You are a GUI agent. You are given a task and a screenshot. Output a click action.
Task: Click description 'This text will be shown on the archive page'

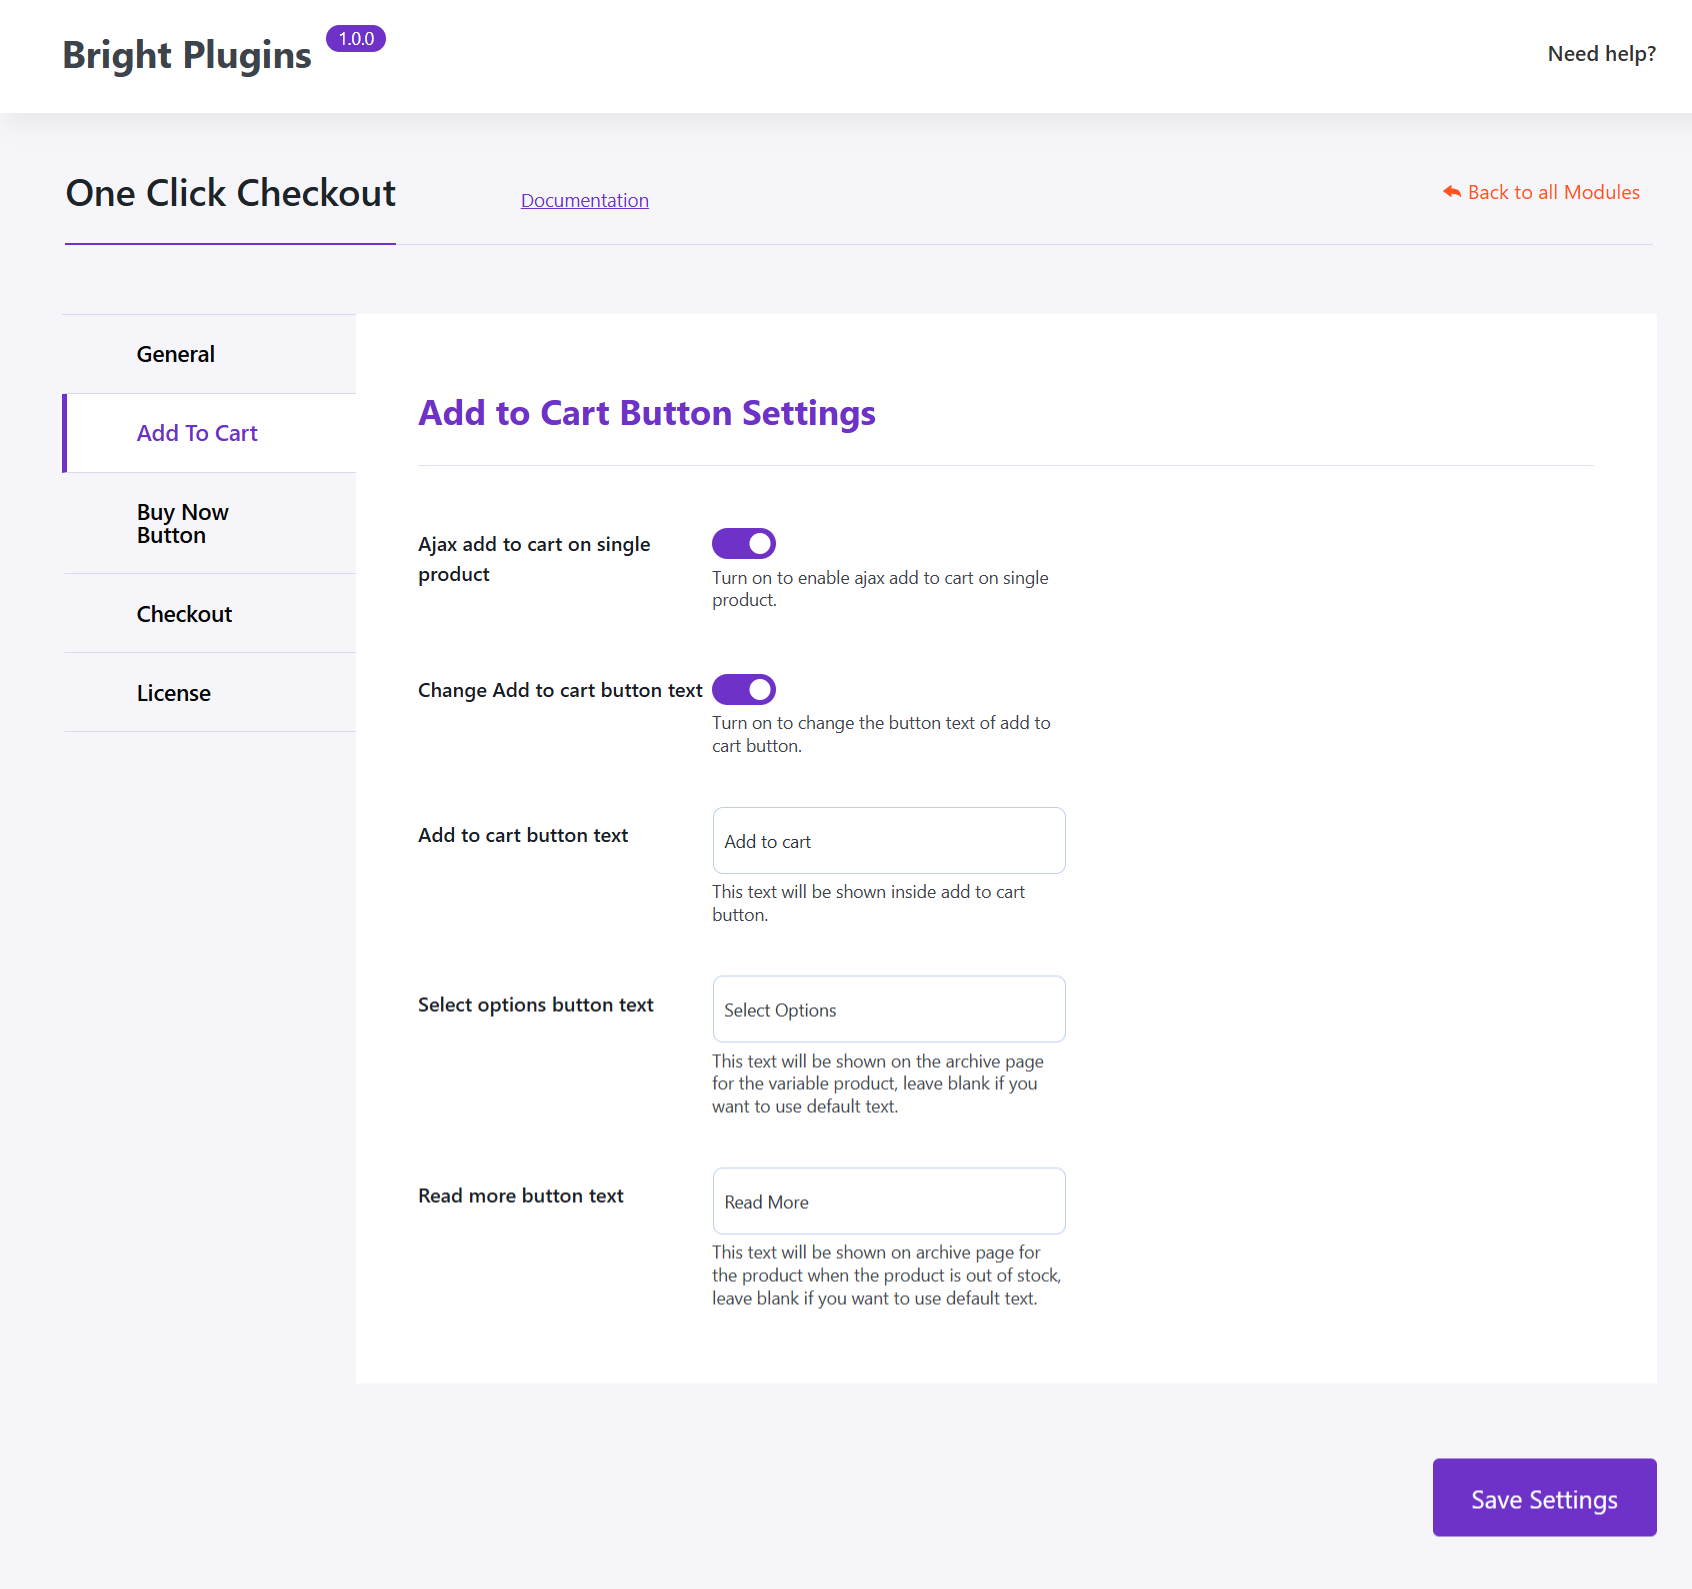878,1084
